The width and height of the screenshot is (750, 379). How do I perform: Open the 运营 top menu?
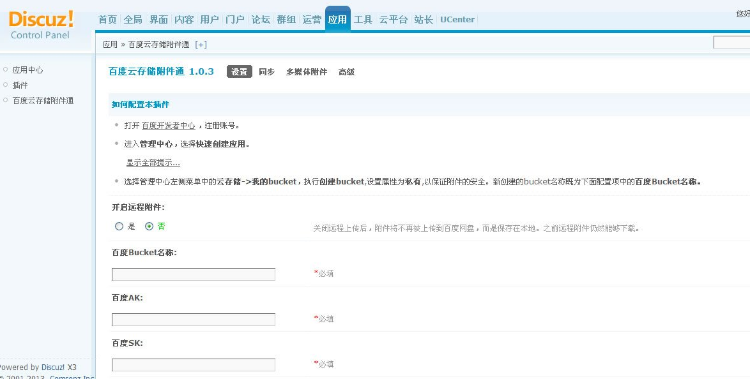[312, 20]
